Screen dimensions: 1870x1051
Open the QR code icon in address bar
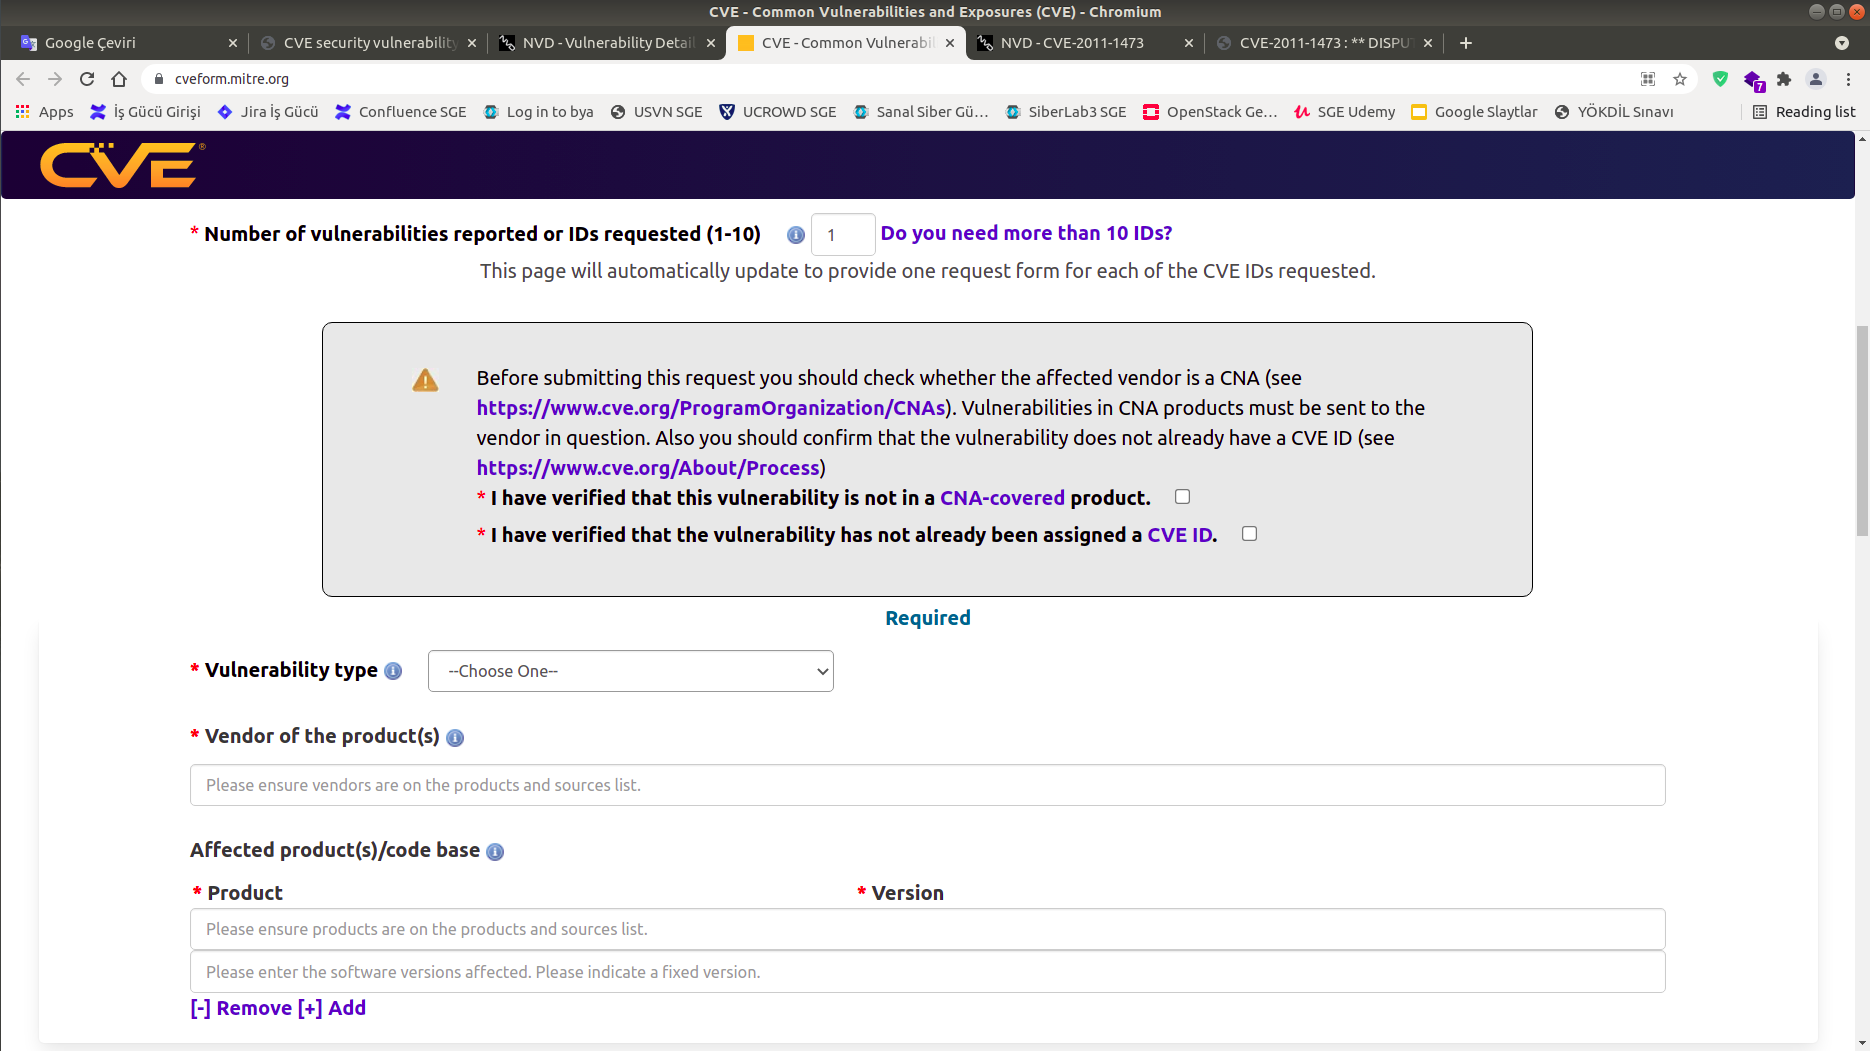(x=1648, y=79)
